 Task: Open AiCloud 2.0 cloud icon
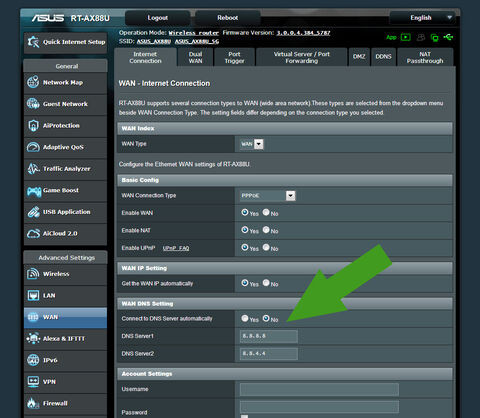point(33,234)
